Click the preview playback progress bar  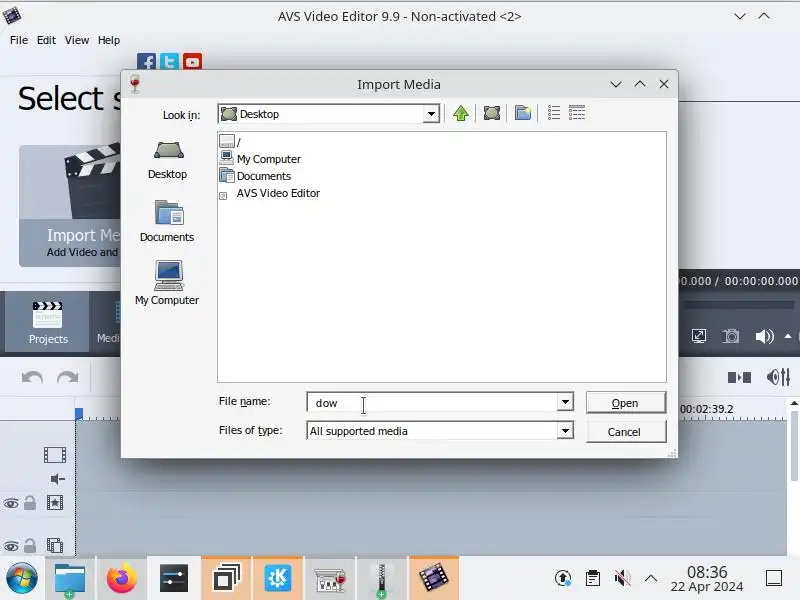(738, 305)
